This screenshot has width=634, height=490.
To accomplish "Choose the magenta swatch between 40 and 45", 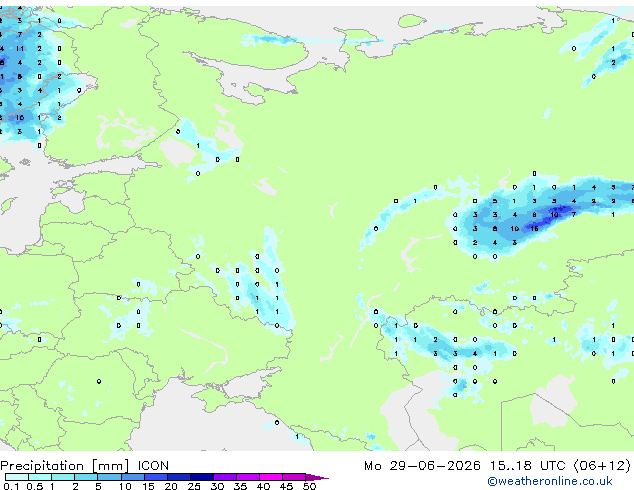I will (271, 477).
